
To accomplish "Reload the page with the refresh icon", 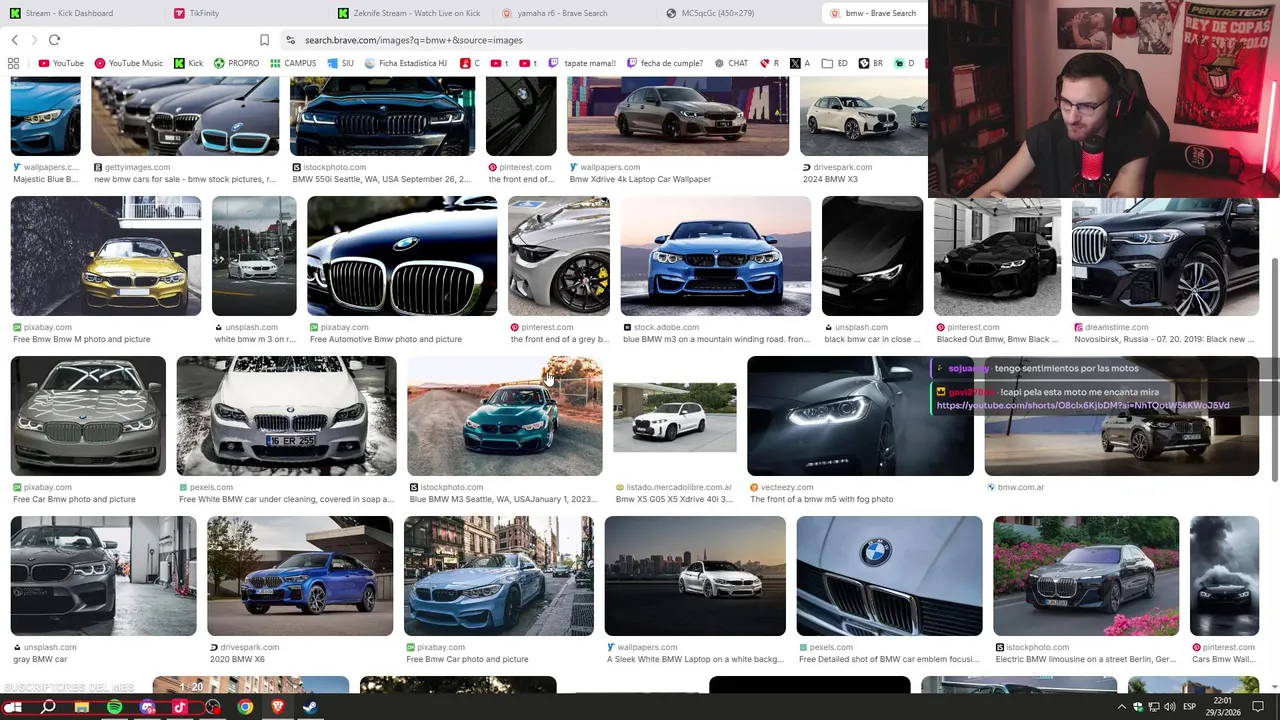I will click(54, 40).
